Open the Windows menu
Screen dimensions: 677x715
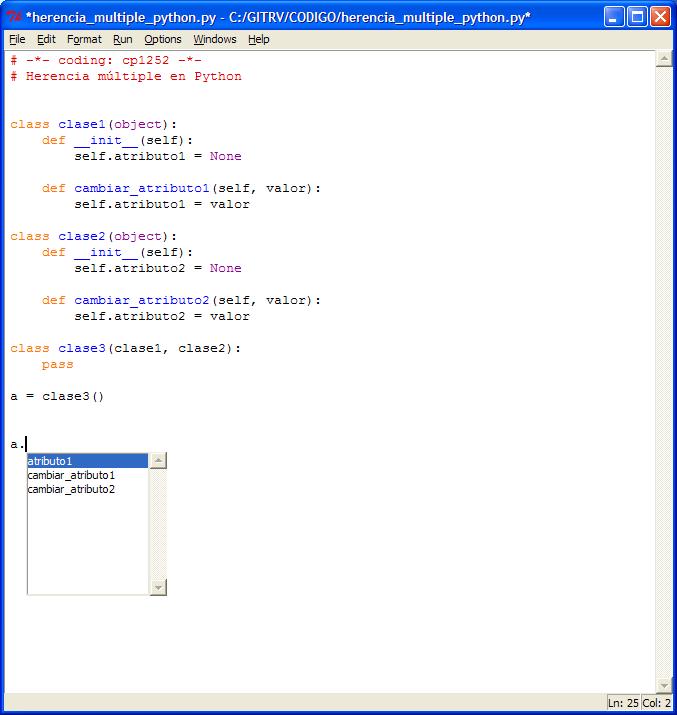[x=215, y=39]
